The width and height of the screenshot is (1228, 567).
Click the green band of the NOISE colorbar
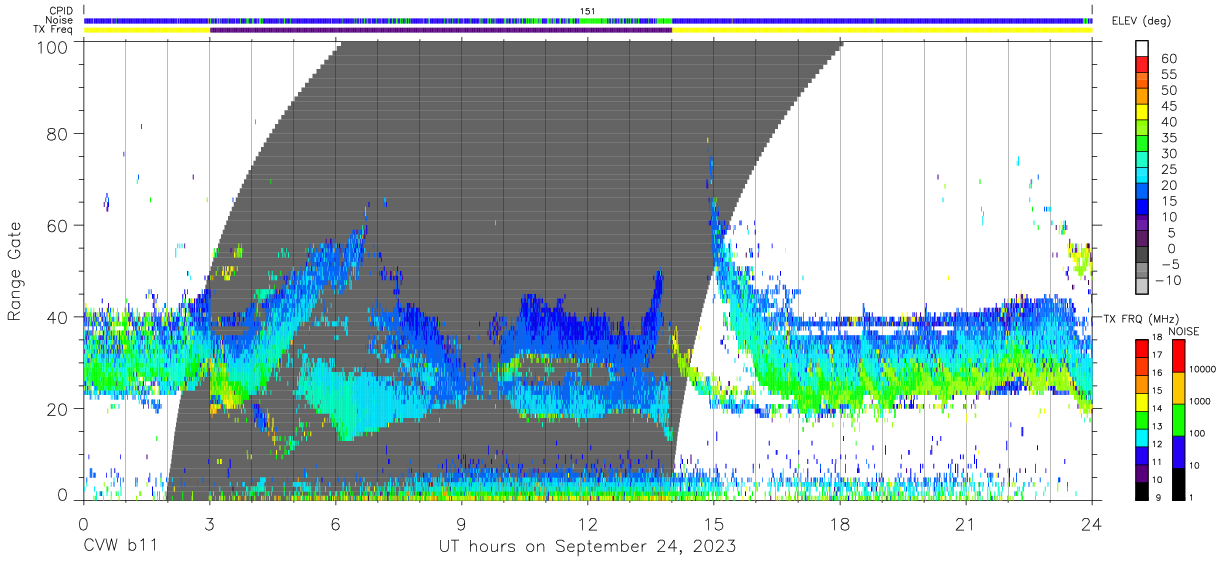pos(1178,420)
